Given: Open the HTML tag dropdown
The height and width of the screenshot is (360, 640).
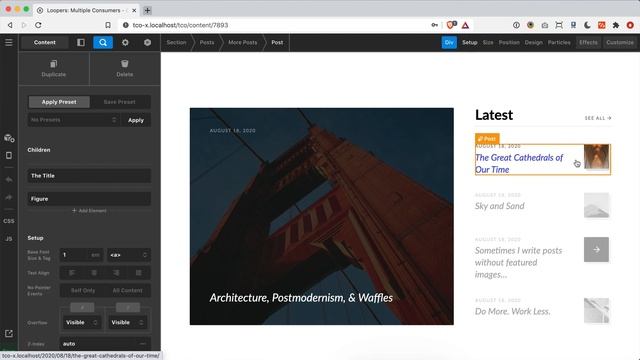Looking at the screenshot, I should (129, 255).
